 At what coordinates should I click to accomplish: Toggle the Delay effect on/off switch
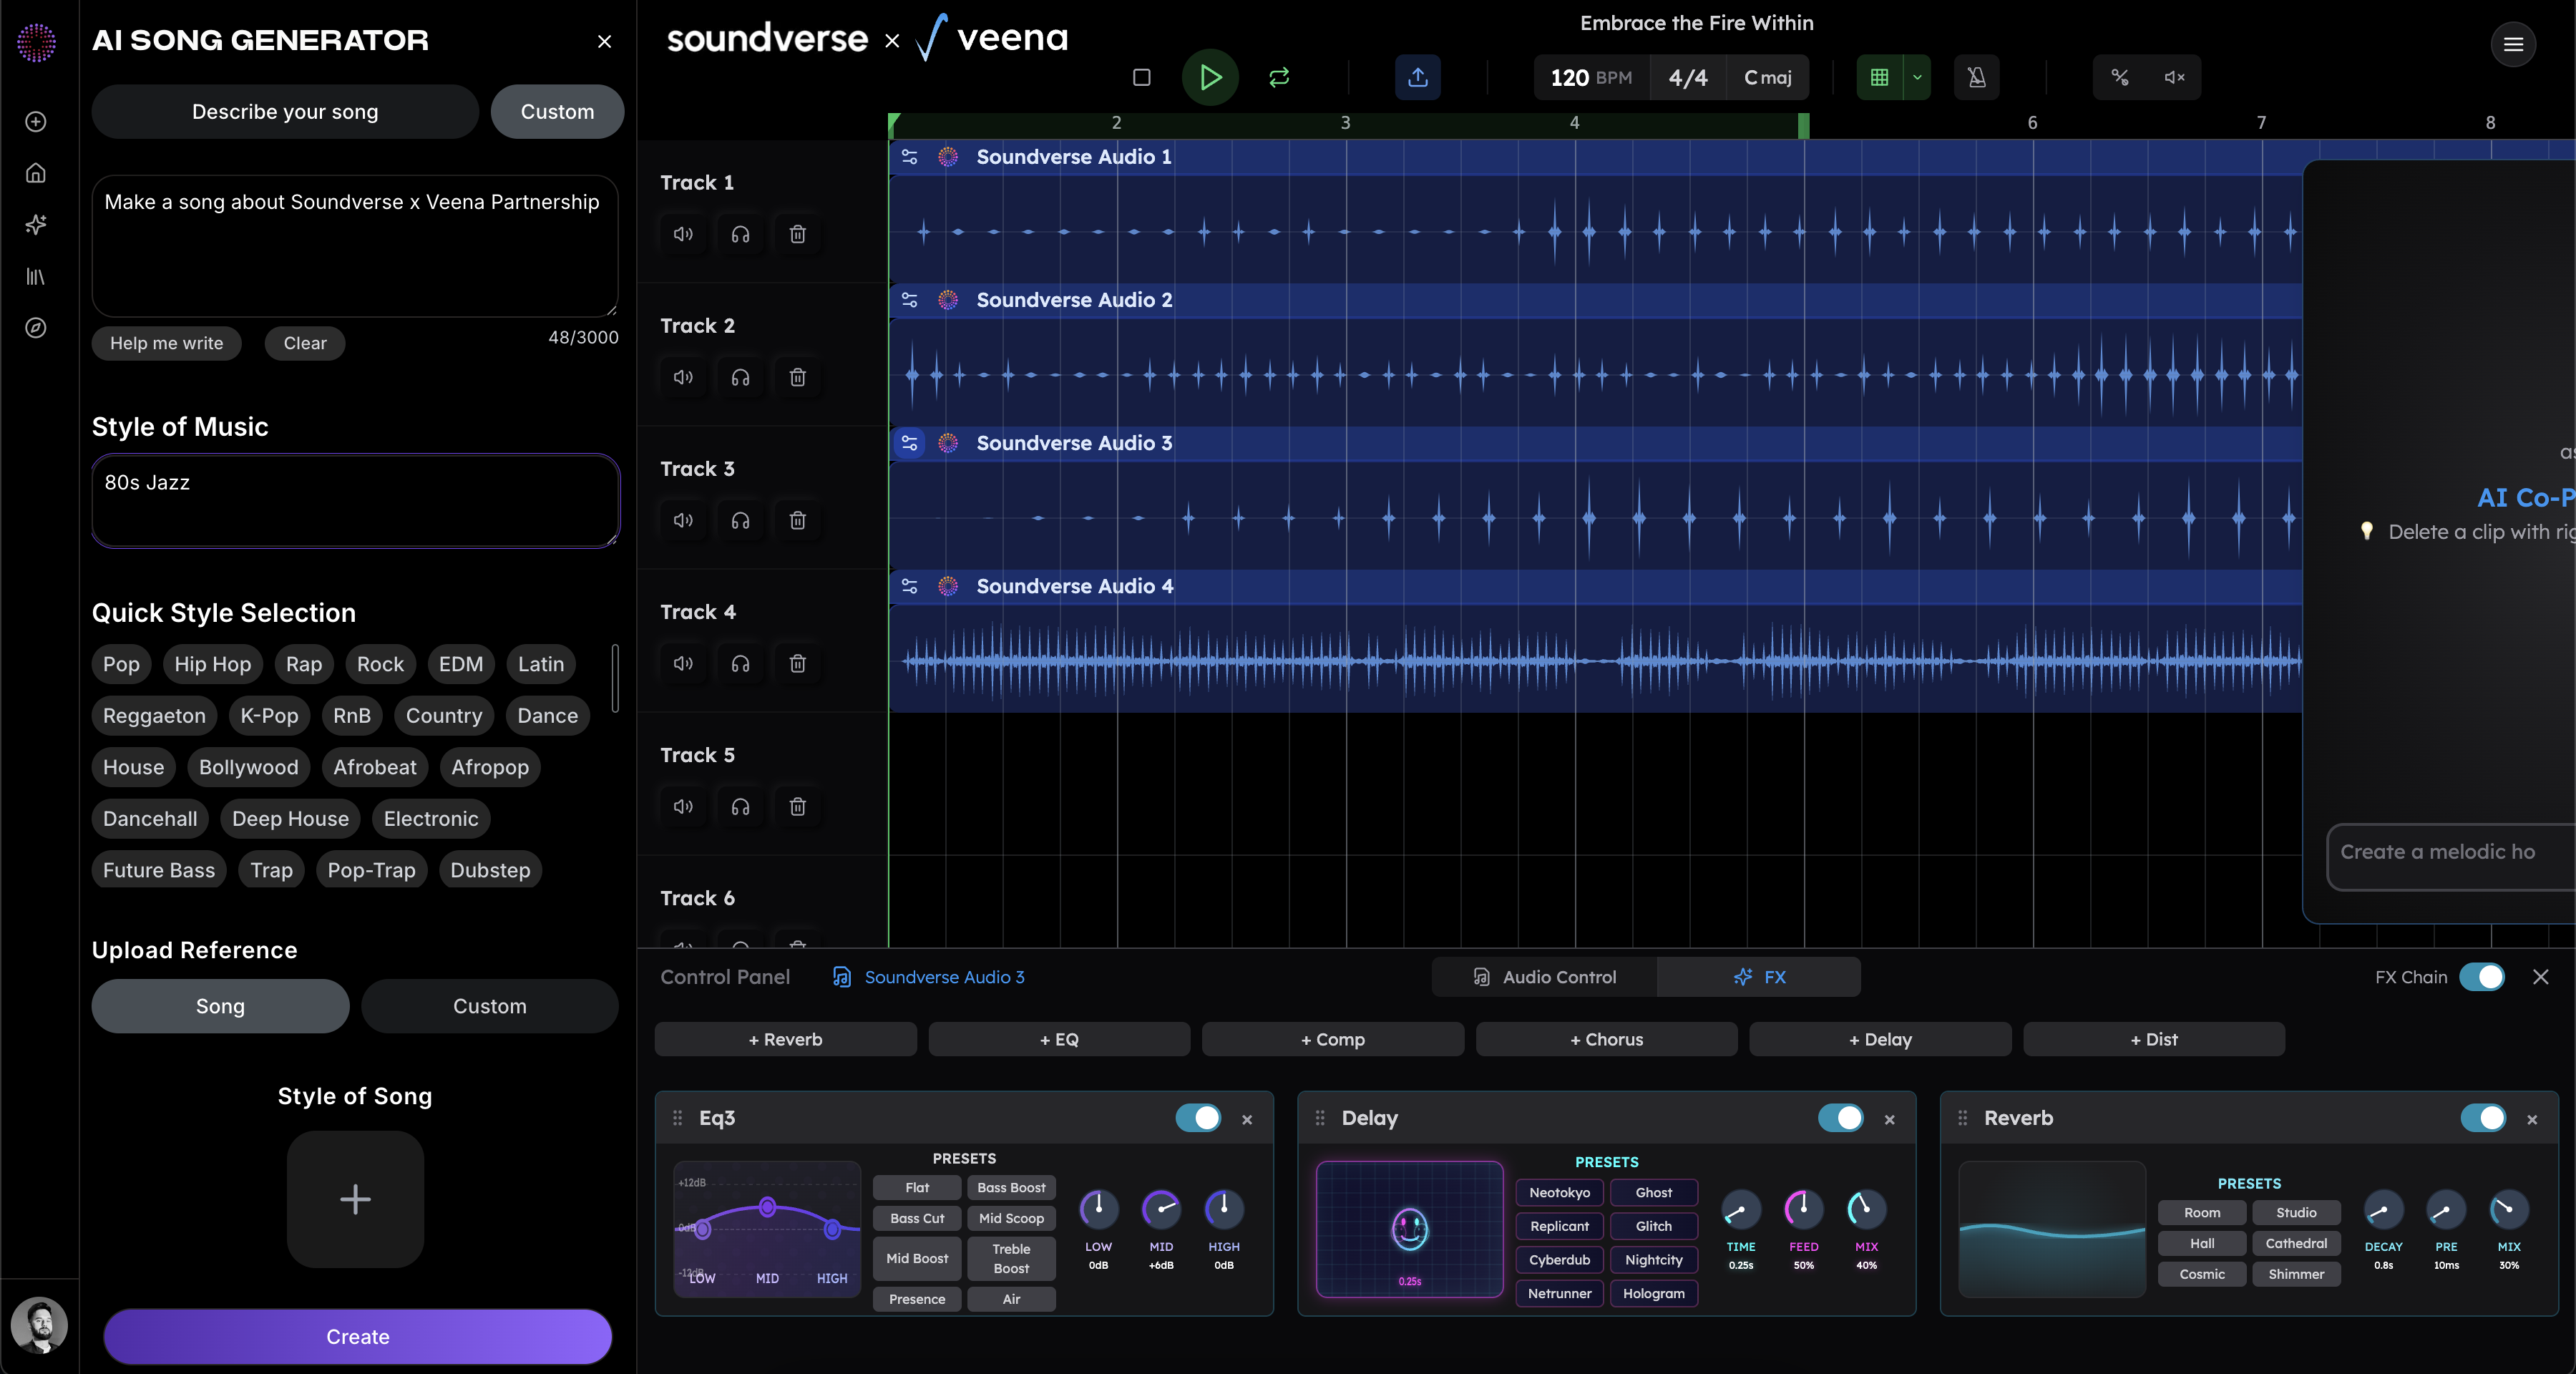[x=1840, y=1118]
